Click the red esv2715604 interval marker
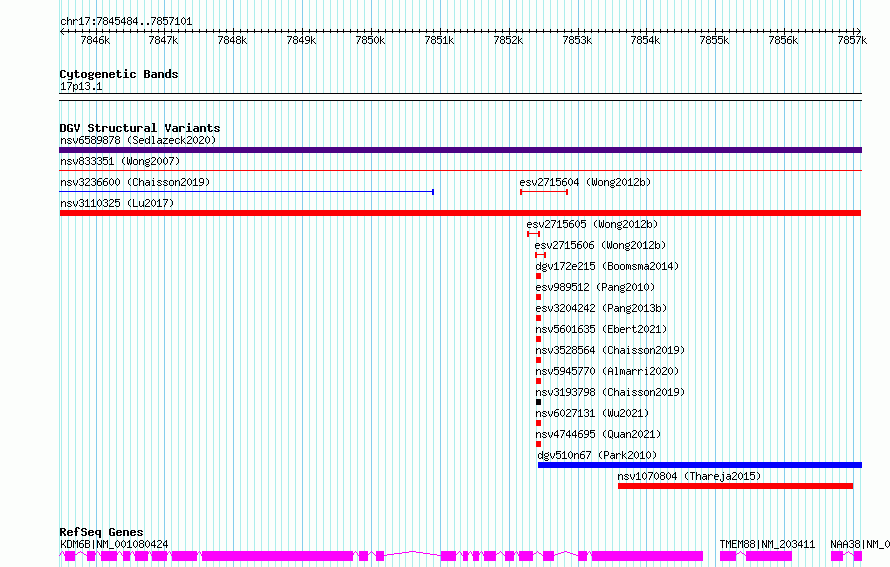The height and width of the screenshot is (567, 890). [544, 192]
